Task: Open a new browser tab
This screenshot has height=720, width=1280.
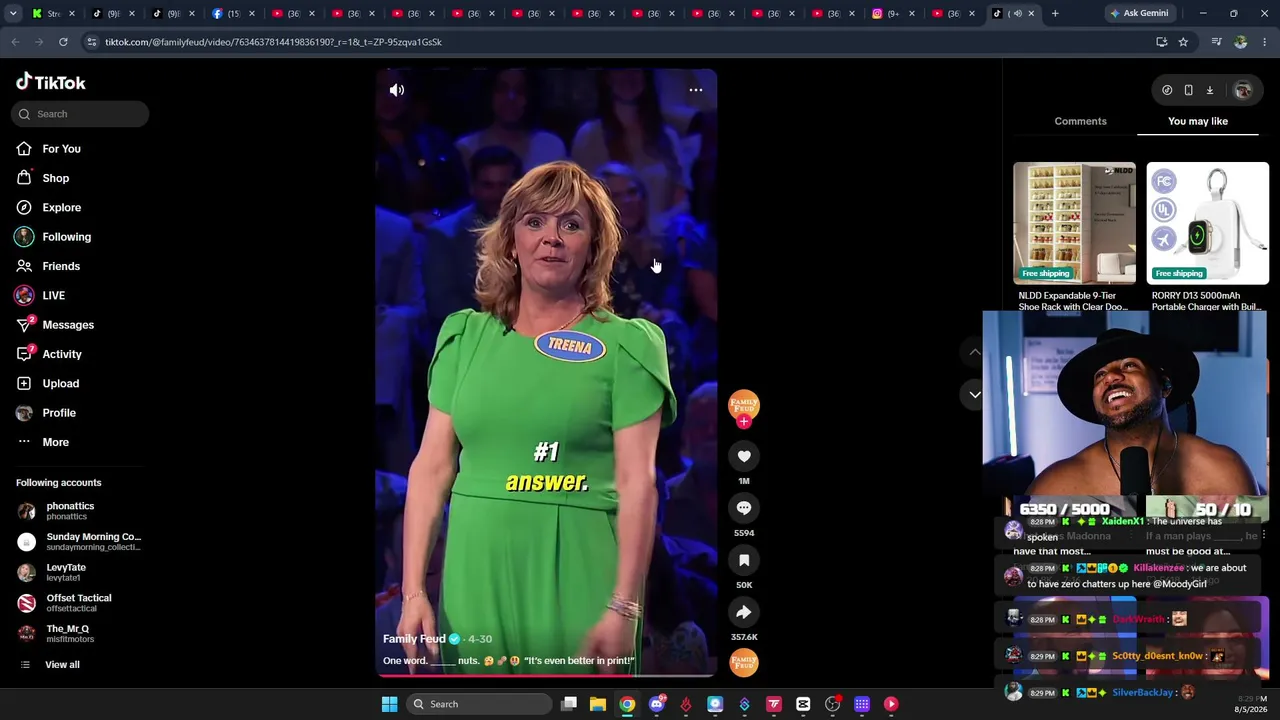Action: tap(1055, 13)
